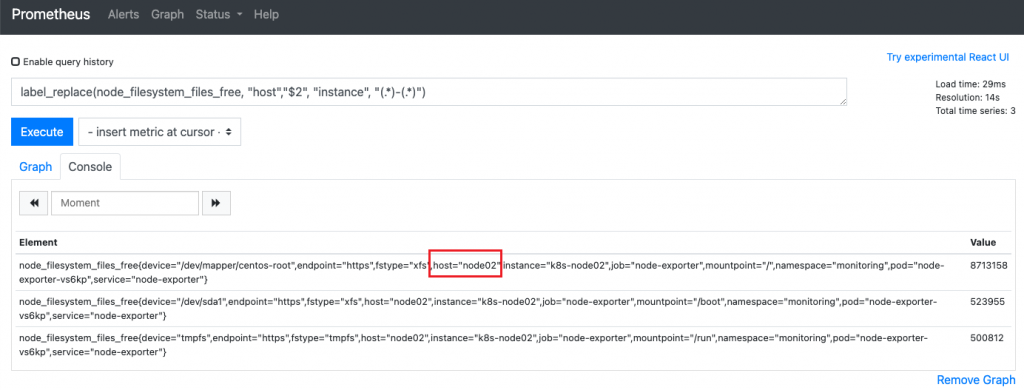Open the Help page
The image size is (1024, 390).
click(x=266, y=14)
